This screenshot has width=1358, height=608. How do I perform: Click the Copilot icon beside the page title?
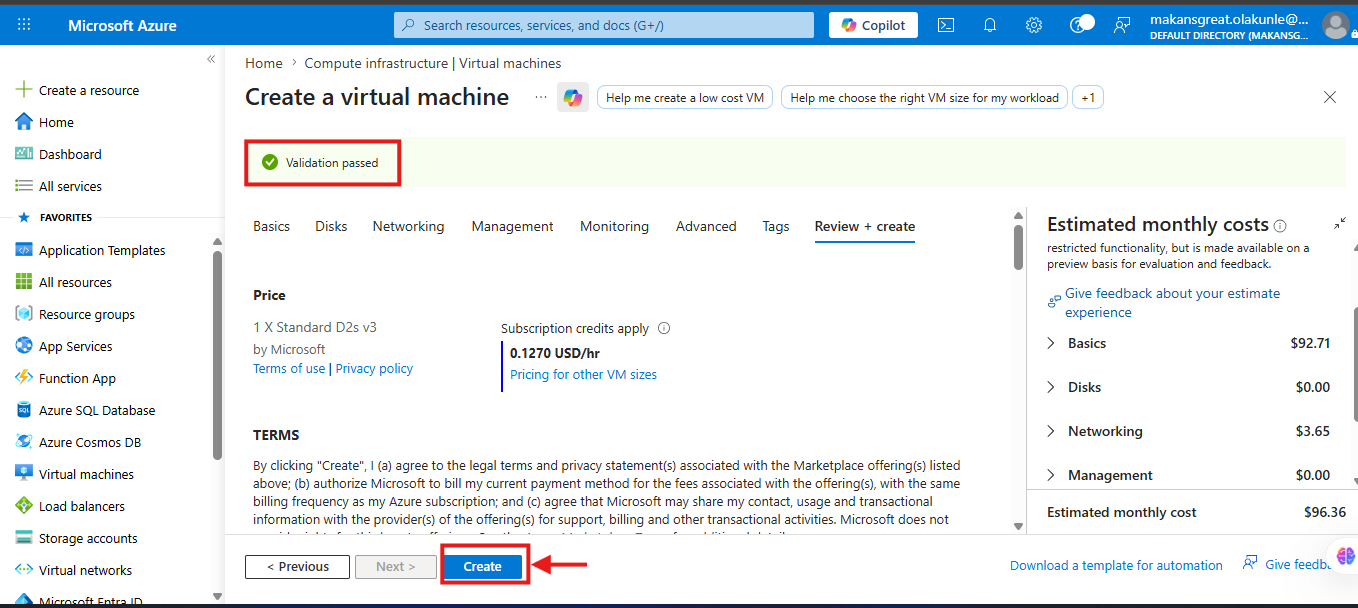click(573, 97)
